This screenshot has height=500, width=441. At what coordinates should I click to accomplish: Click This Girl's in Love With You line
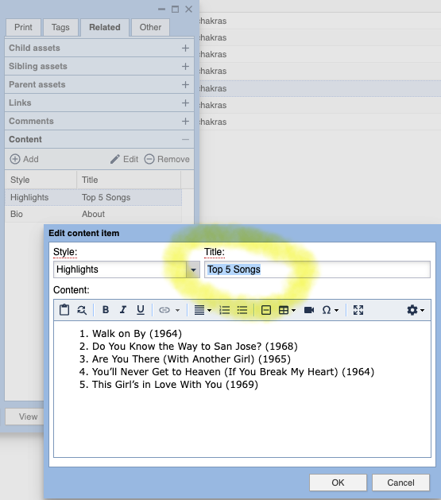(x=175, y=384)
